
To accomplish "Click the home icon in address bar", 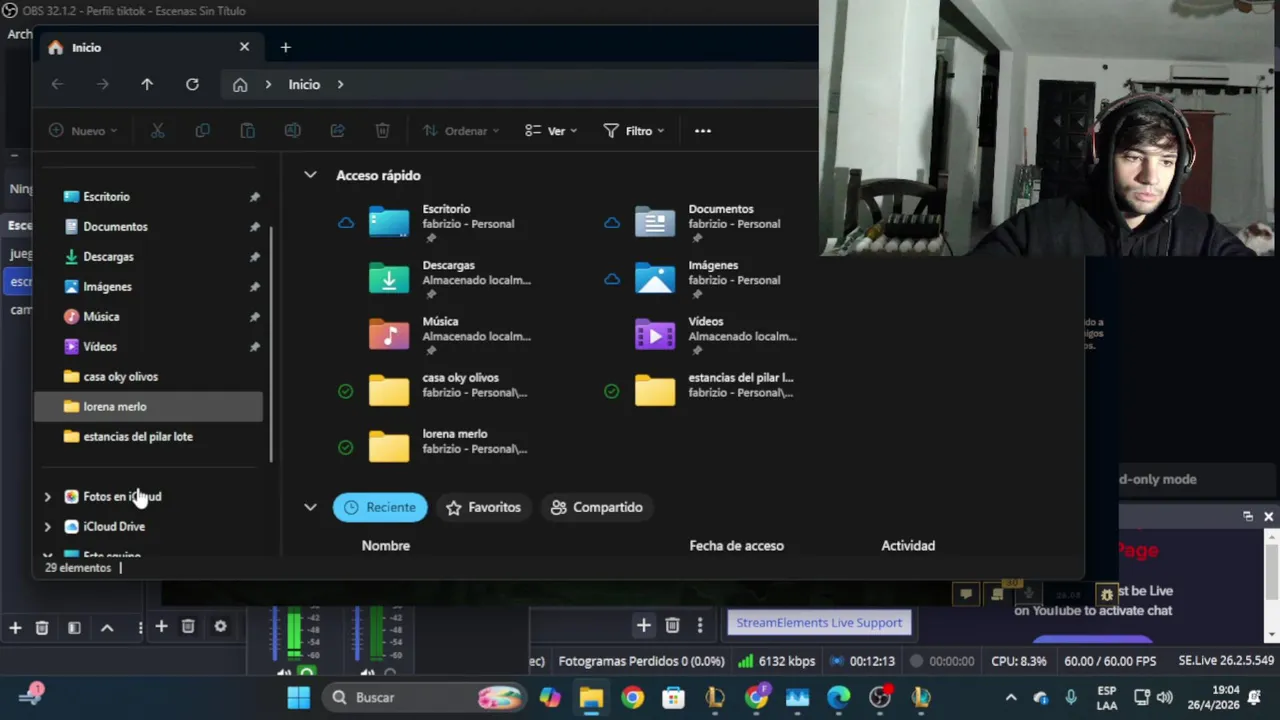I will [240, 85].
